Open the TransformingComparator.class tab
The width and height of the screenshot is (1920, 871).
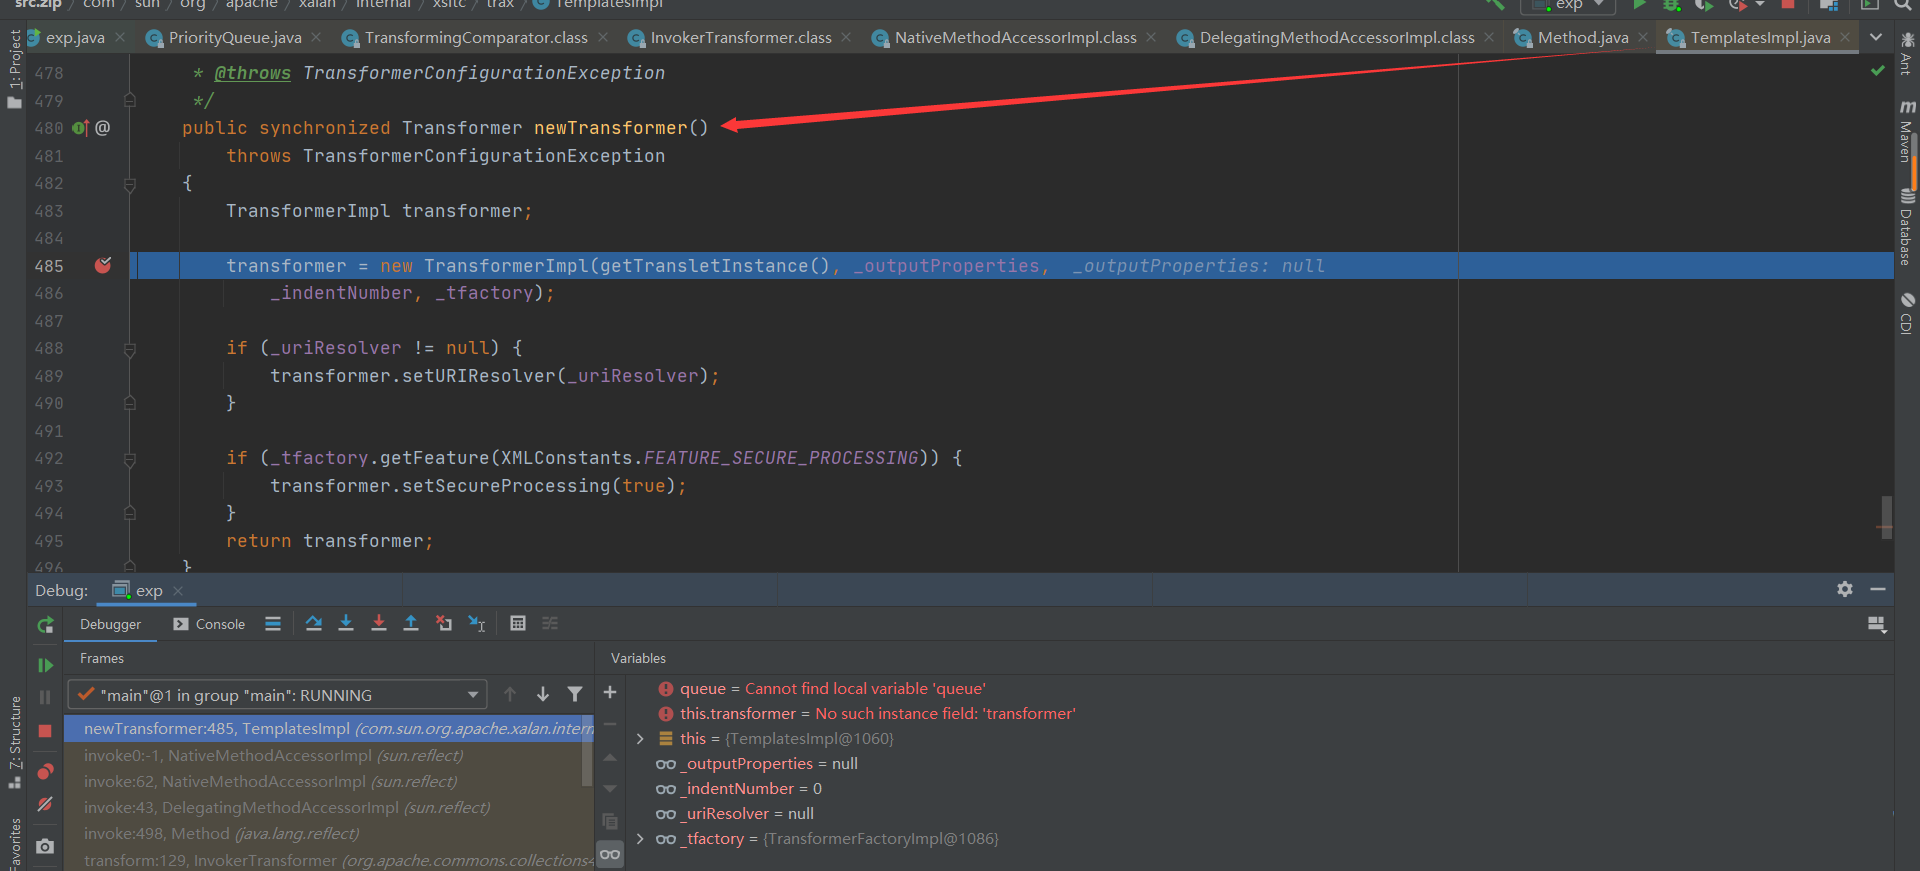coord(476,38)
